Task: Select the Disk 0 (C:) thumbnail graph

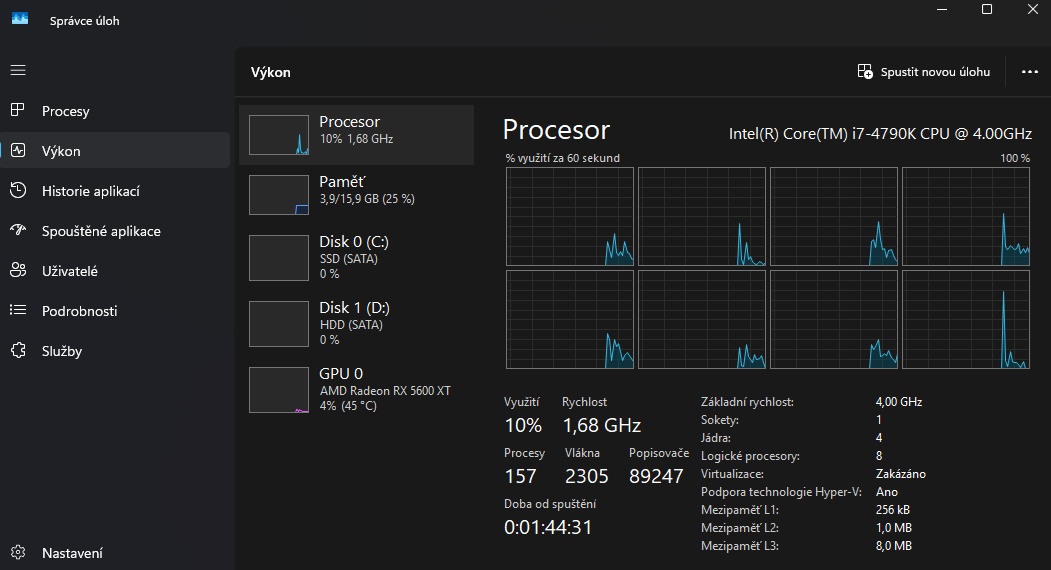Action: (x=279, y=258)
